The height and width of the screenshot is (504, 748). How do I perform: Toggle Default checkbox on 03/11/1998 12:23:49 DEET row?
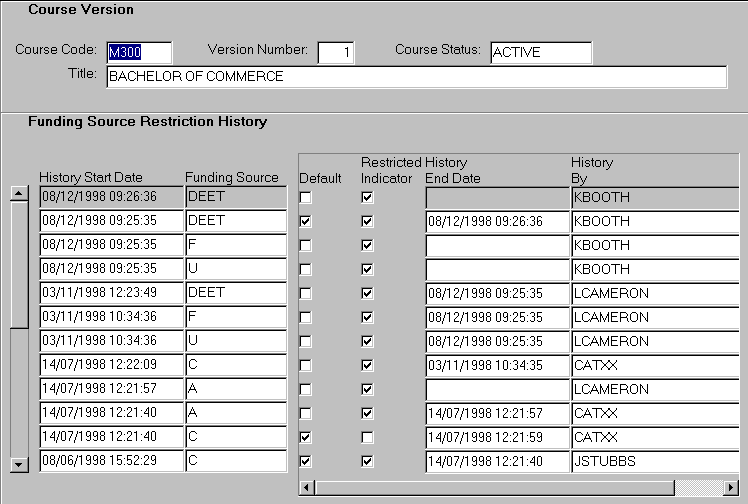point(306,294)
